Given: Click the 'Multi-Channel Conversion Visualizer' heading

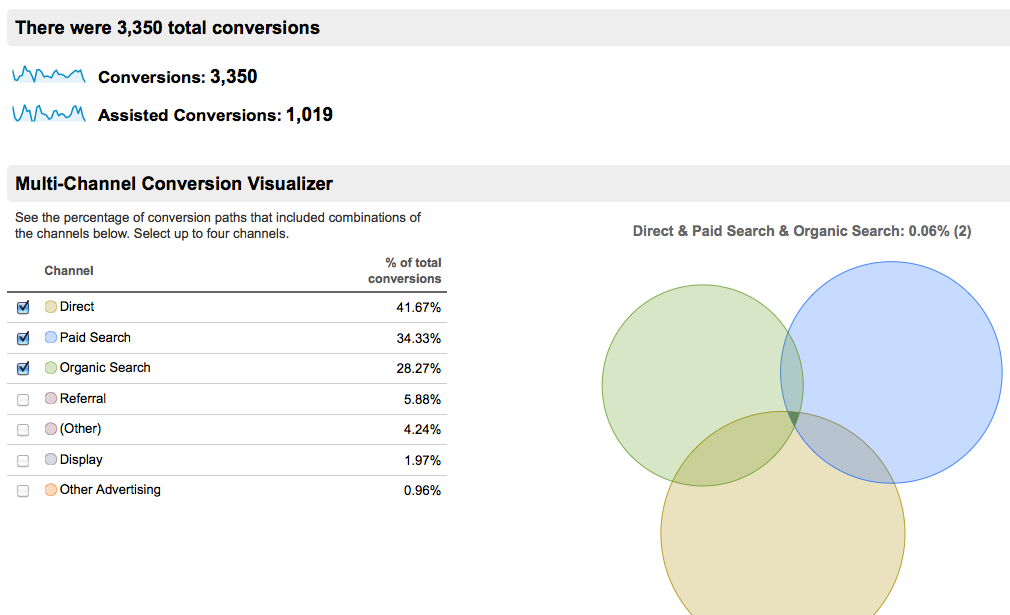Looking at the screenshot, I should pyautogui.click(x=174, y=184).
